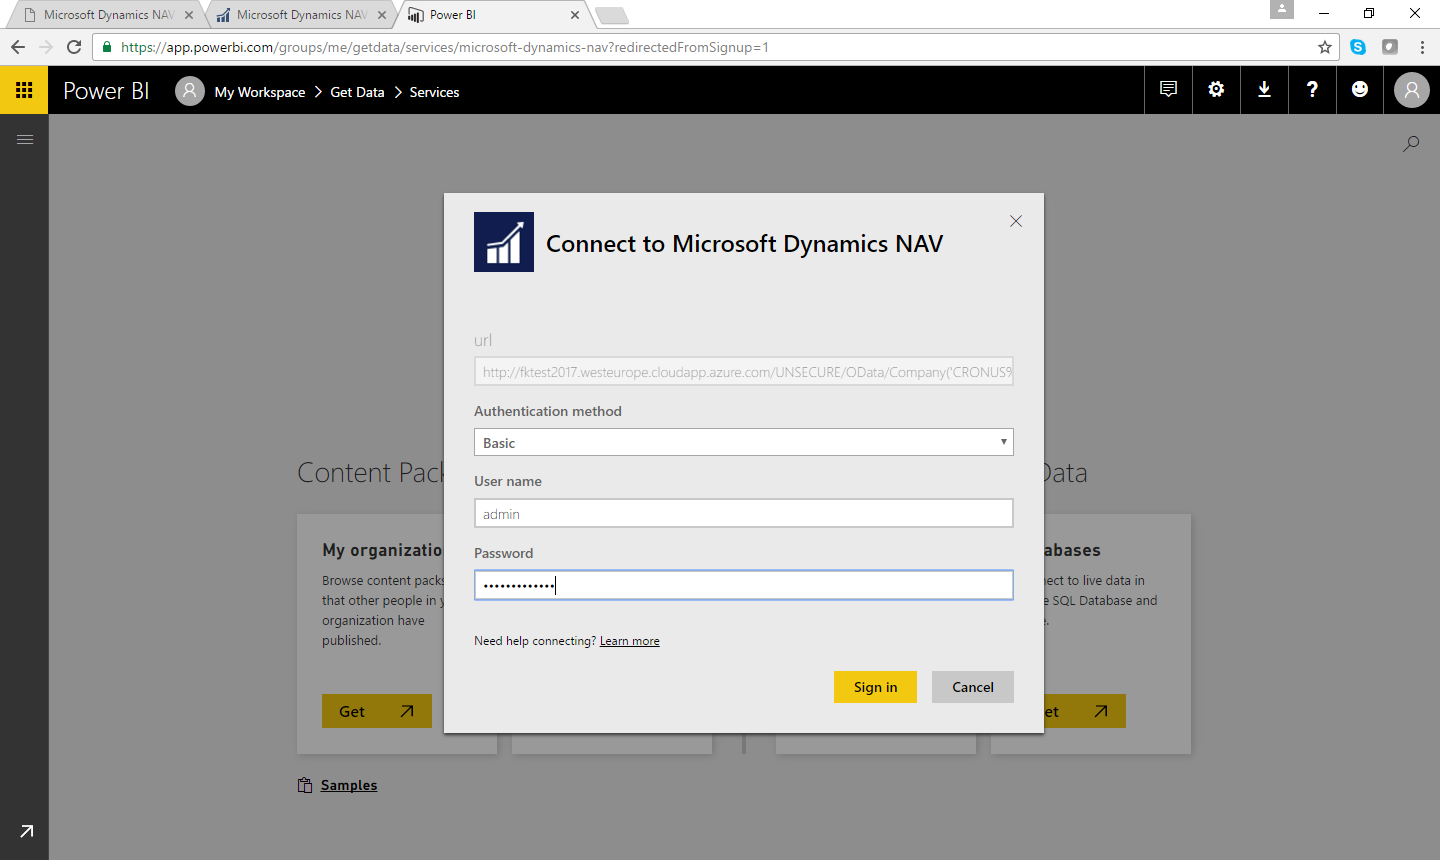Click the User name input field
1440x860 pixels.
[x=743, y=514]
